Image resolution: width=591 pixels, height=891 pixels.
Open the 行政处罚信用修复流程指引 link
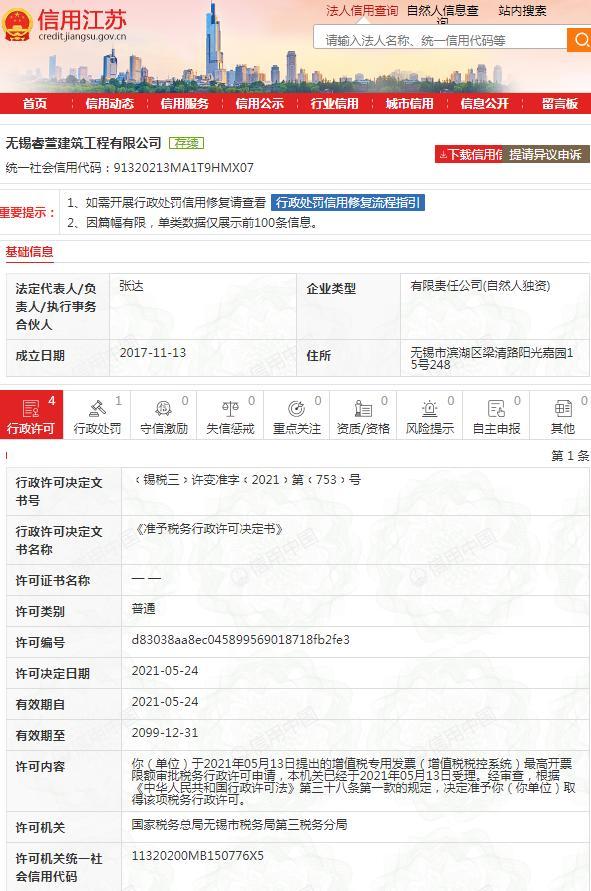348,202
